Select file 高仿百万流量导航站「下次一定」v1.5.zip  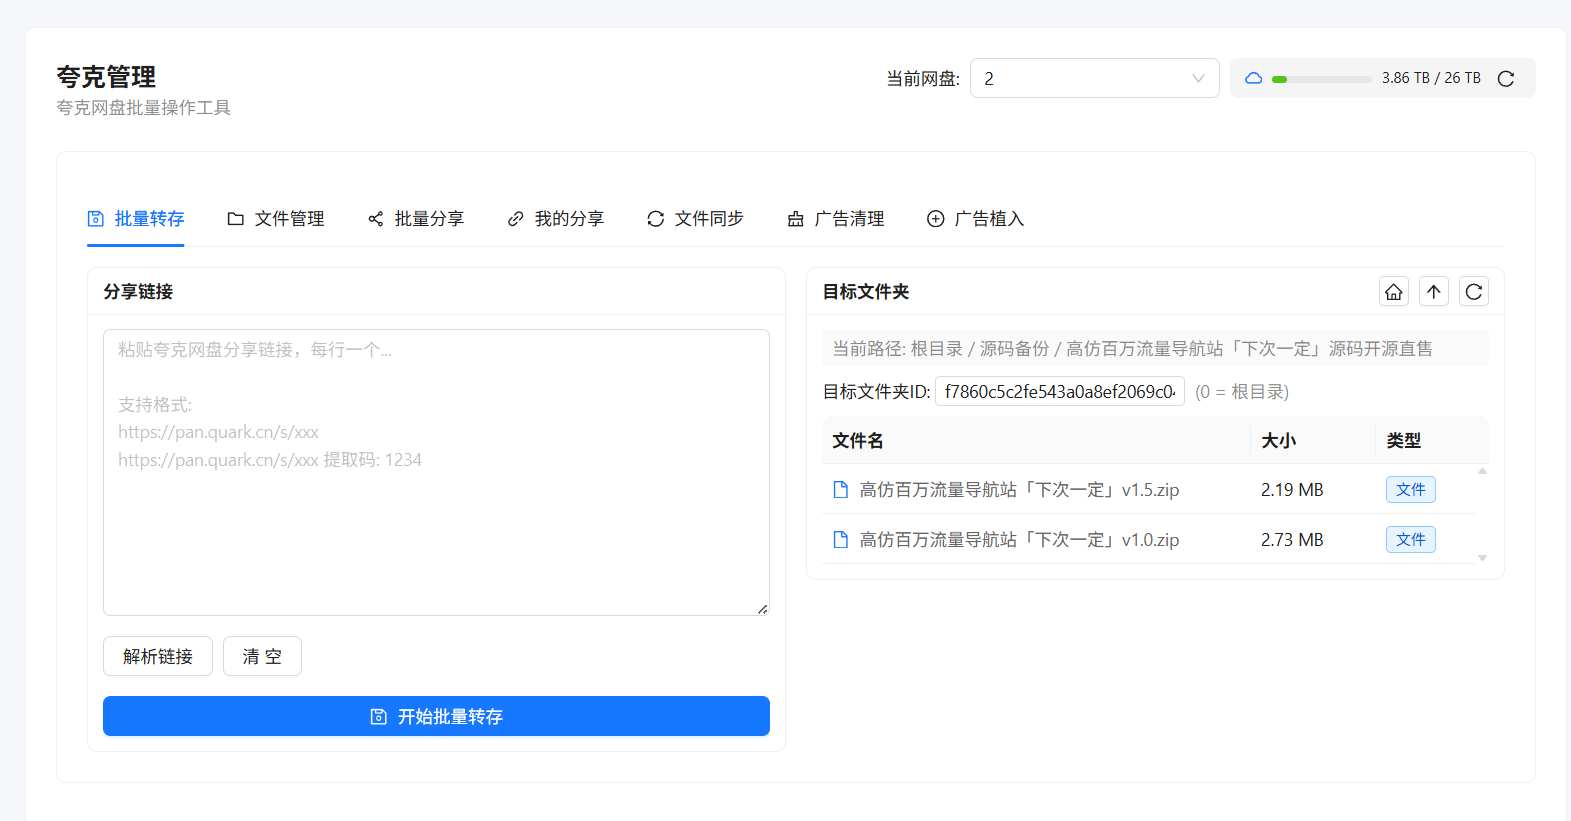tap(1019, 489)
